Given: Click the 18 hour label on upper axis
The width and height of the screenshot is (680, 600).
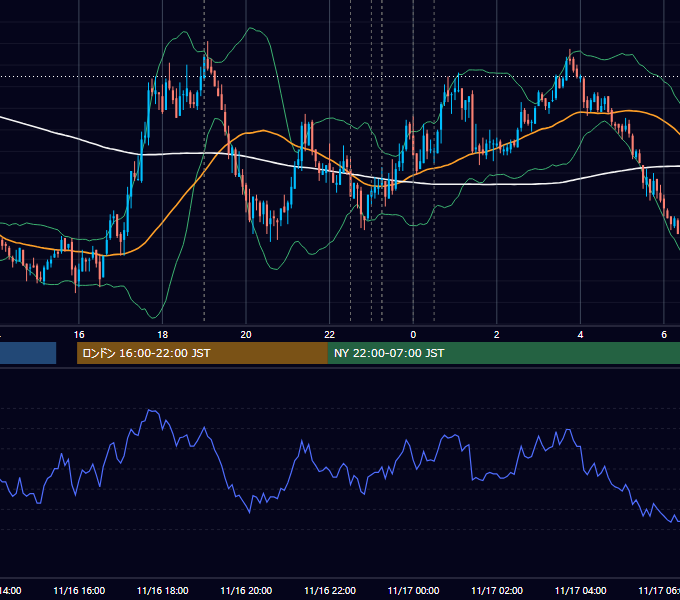Looking at the screenshot, I should point(163,335).
